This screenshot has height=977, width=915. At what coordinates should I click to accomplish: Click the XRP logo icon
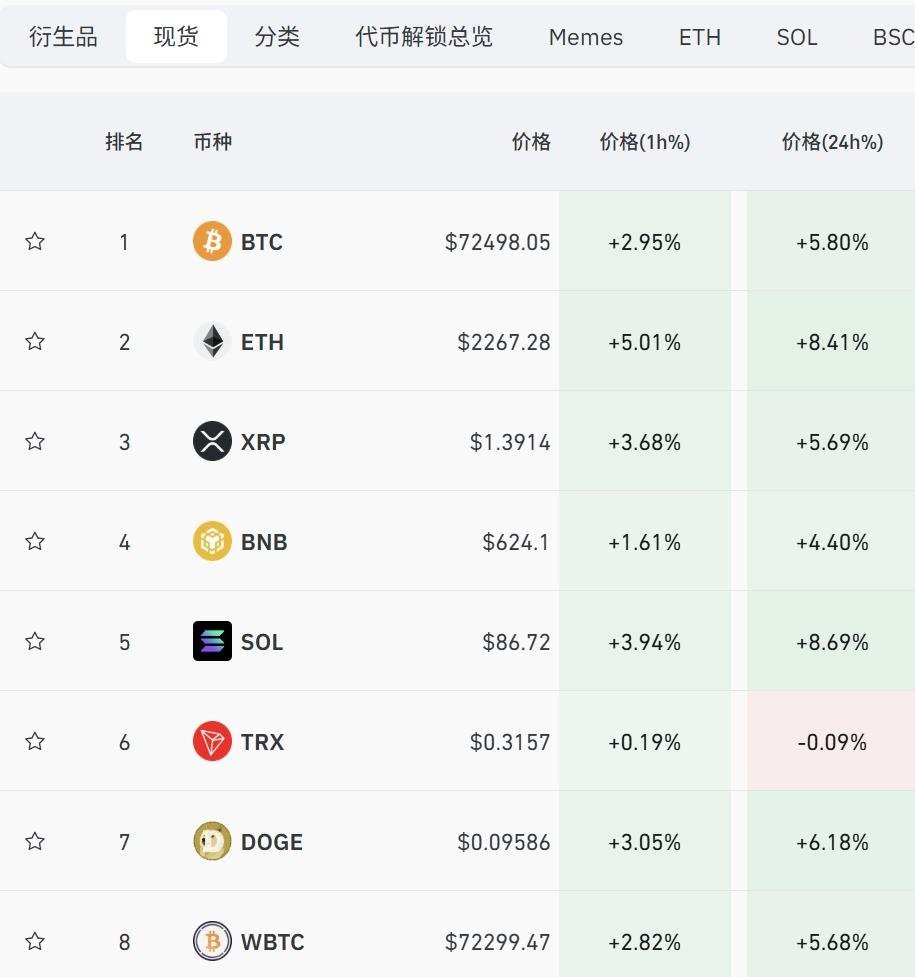point(210,441)
